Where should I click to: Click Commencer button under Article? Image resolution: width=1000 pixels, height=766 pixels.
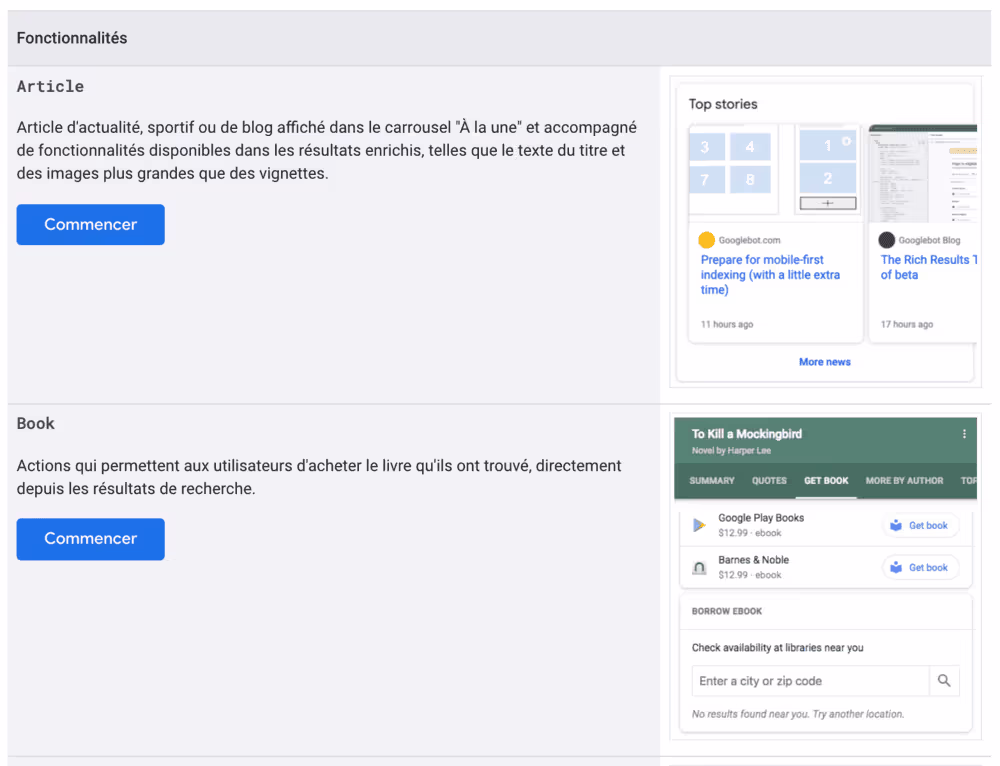pos(91,225)
